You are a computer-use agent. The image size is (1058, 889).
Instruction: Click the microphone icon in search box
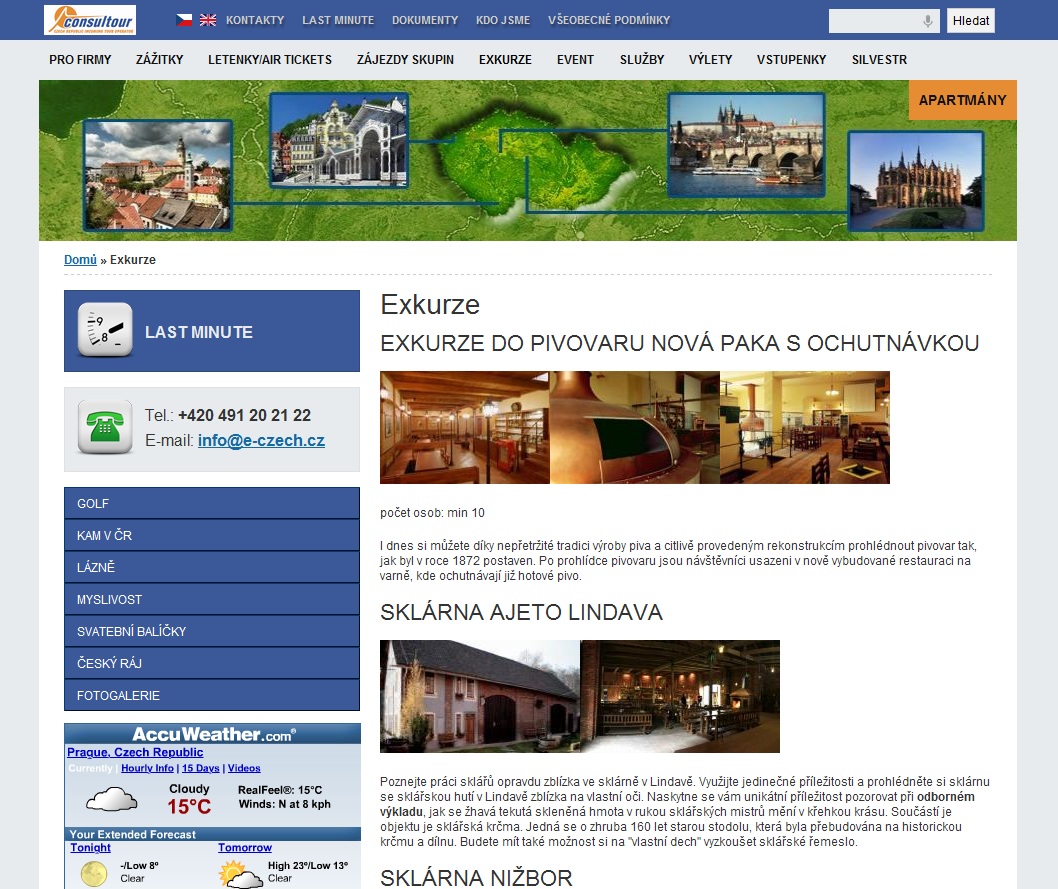point(928,21)
